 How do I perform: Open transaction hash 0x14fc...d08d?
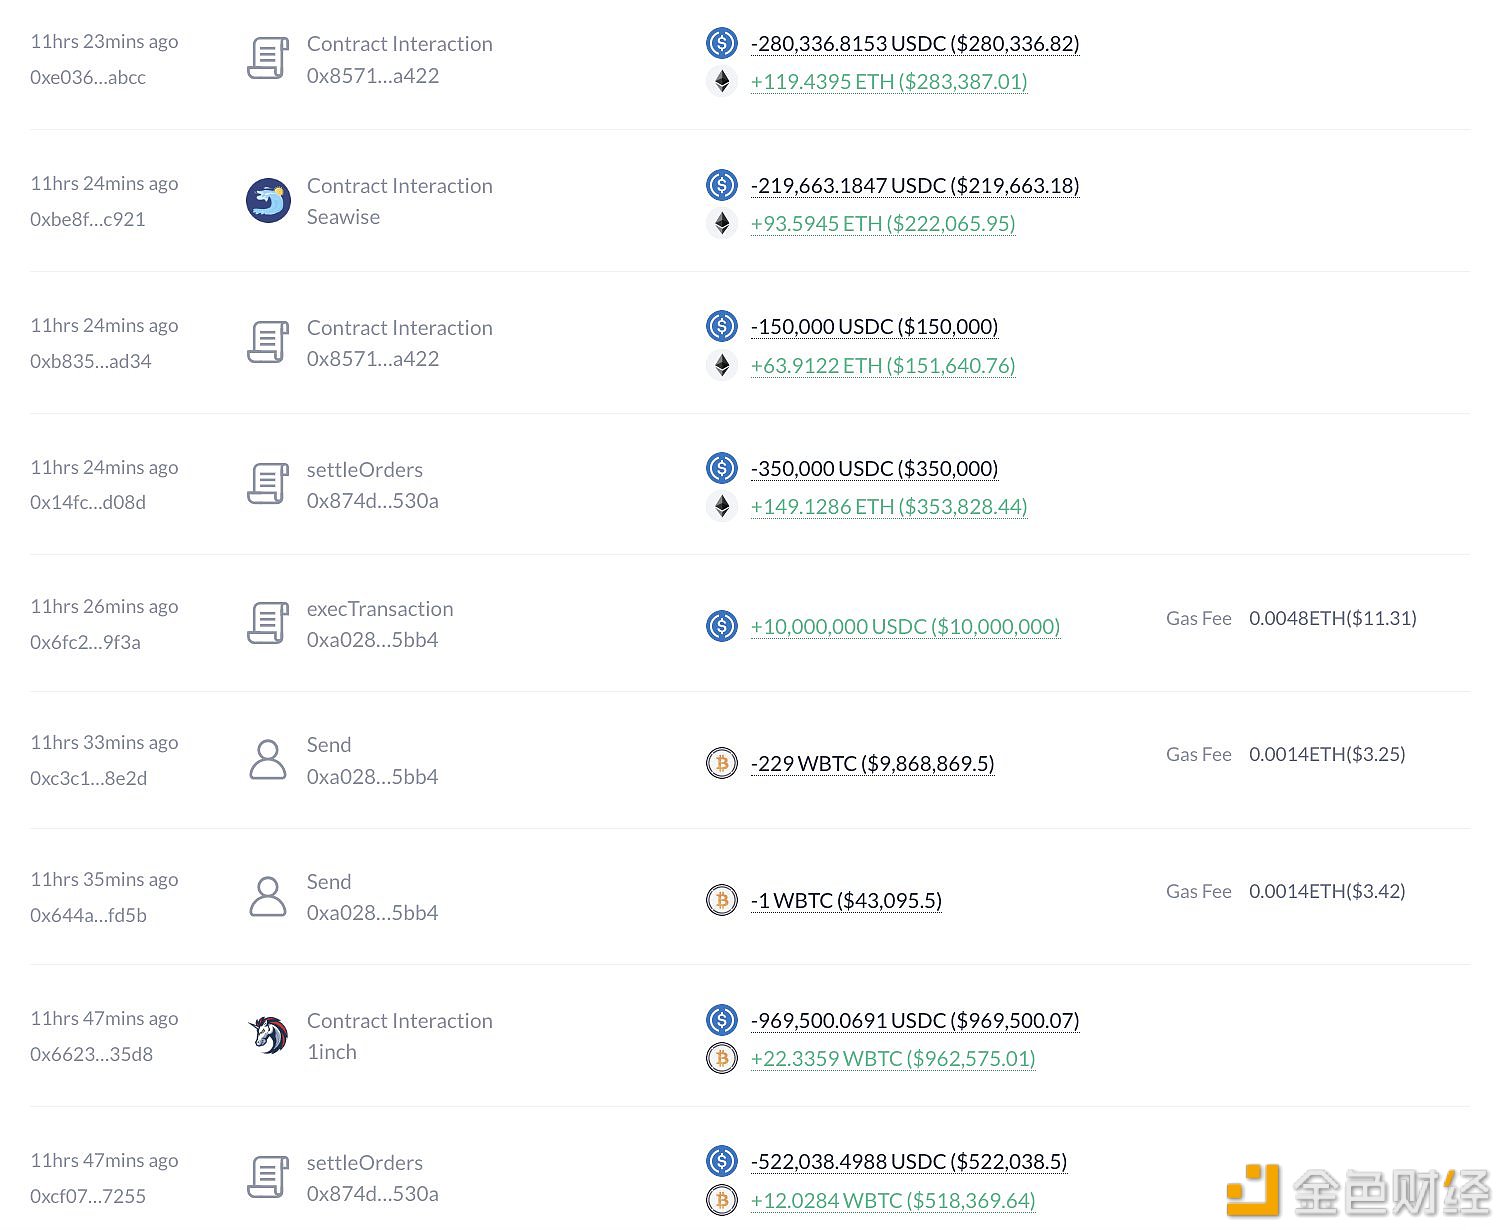pyautogui.click(x=88, y=502)
